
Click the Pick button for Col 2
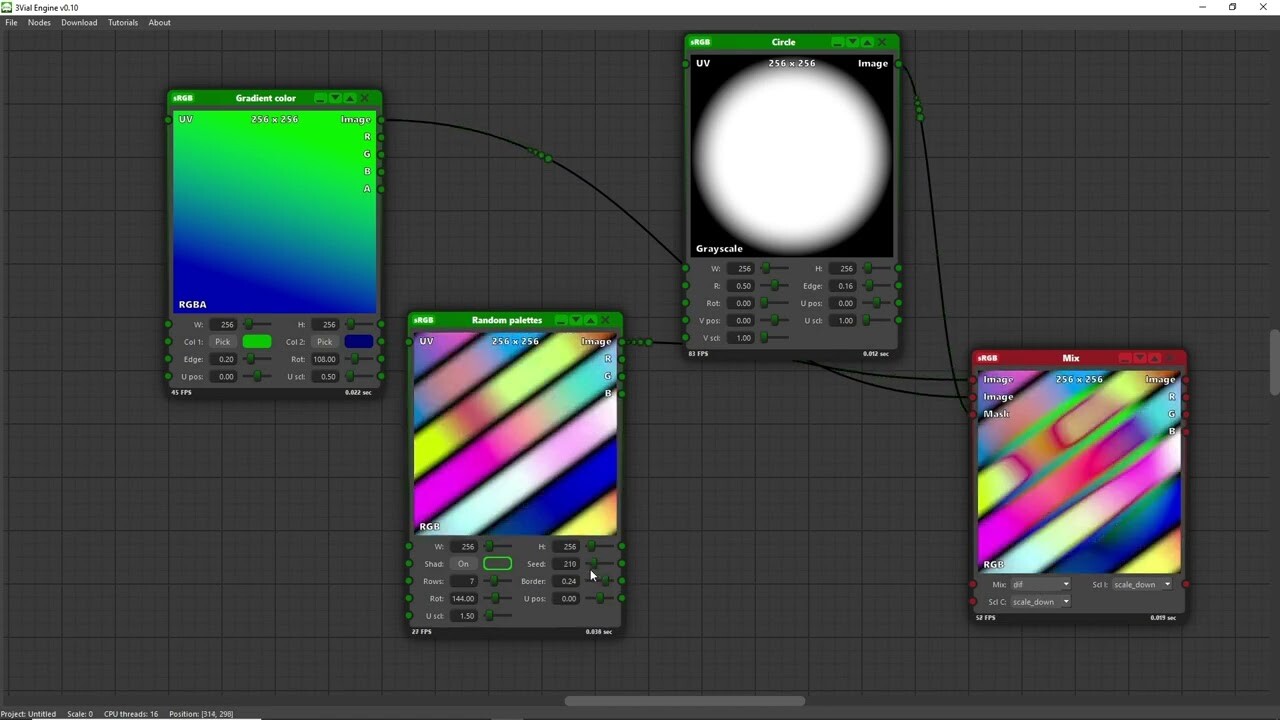pos(324,341)
